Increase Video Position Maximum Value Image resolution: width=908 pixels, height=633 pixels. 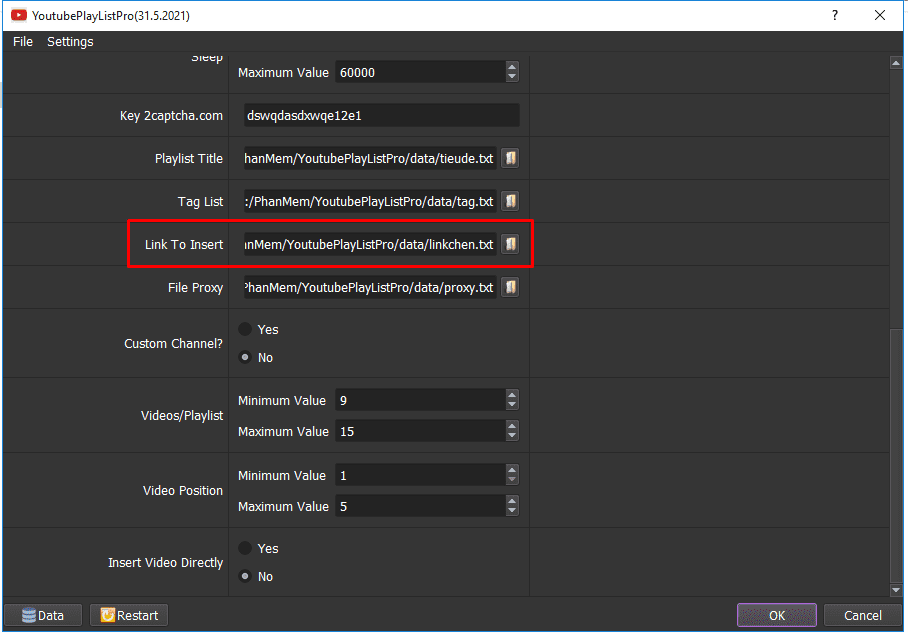pyautogui.click(x=511, y=502)
